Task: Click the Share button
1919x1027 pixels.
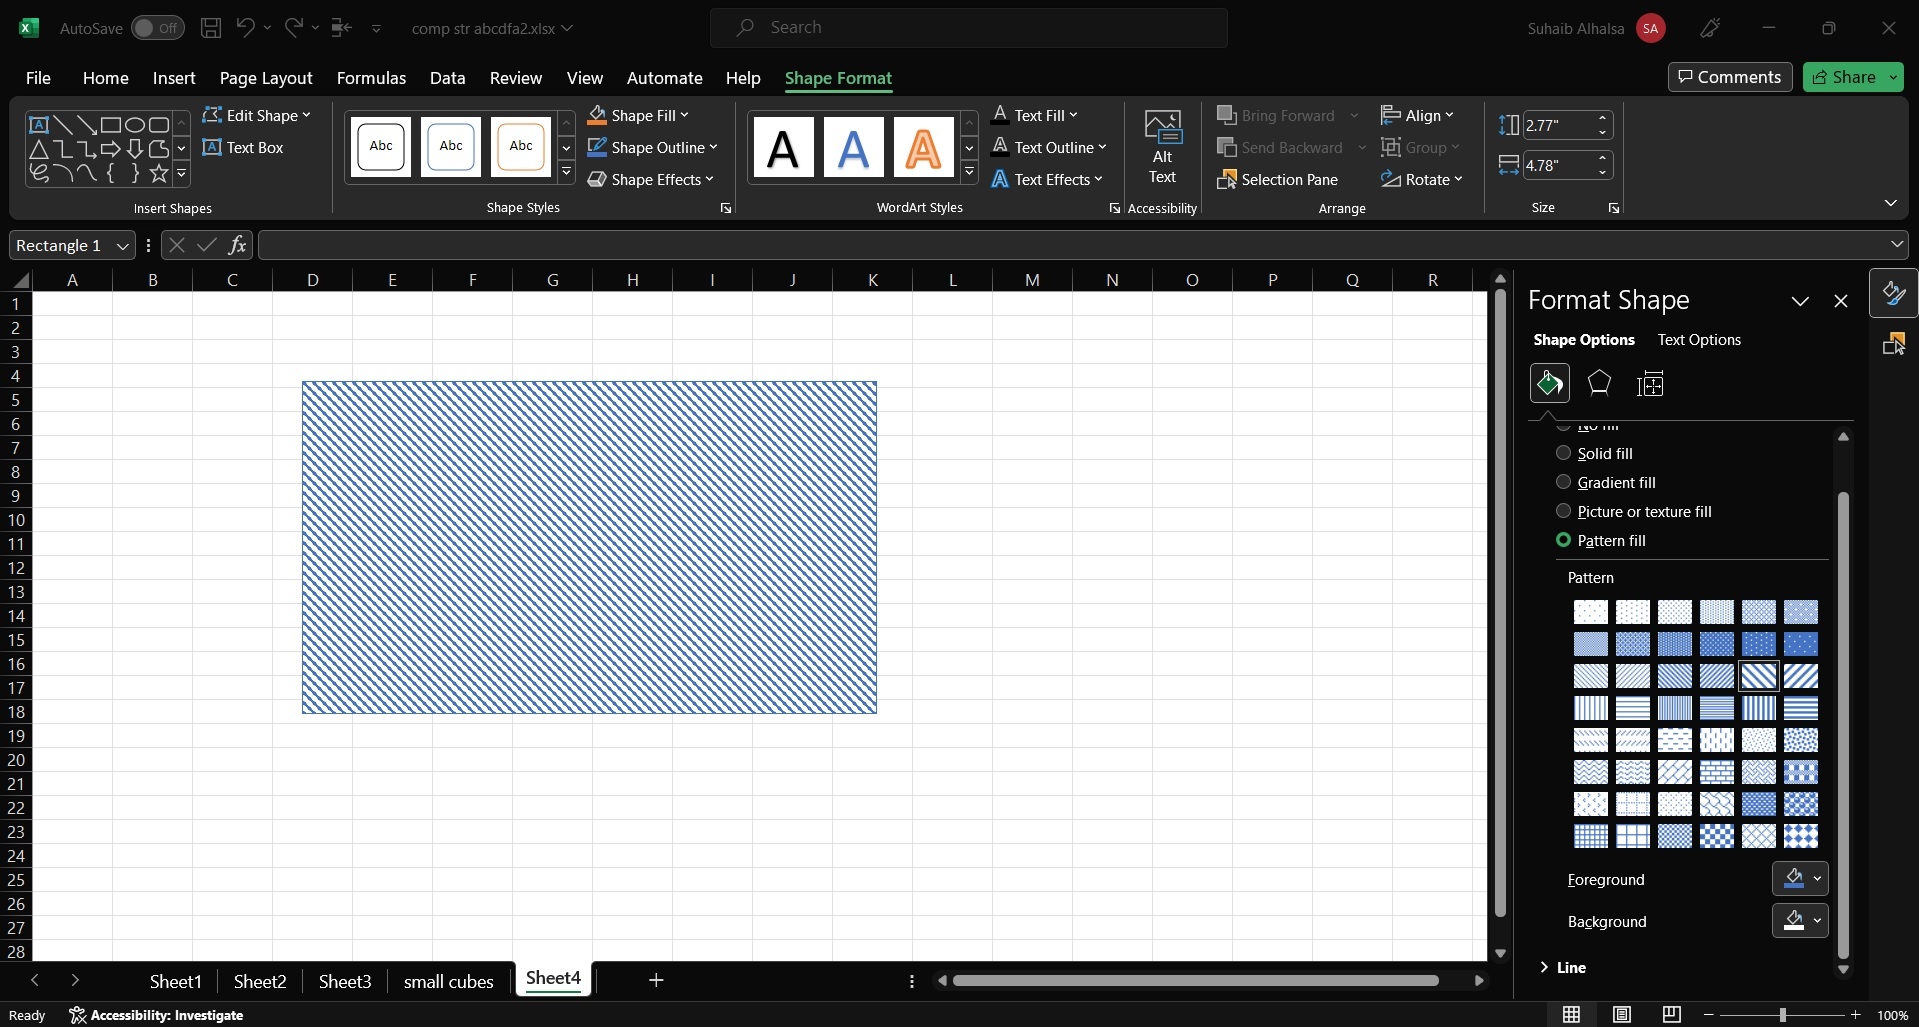Action: point(1845,76)
